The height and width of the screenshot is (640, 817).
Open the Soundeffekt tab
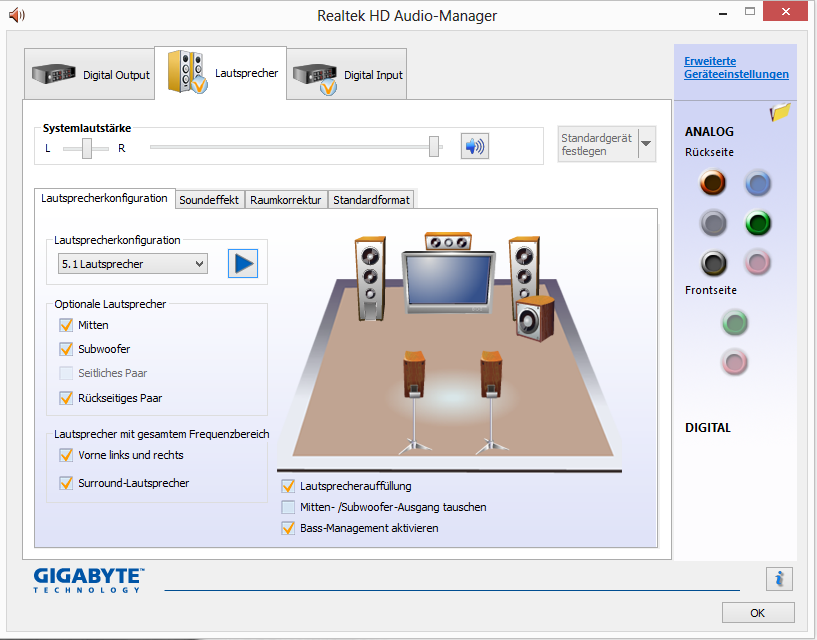209,200
